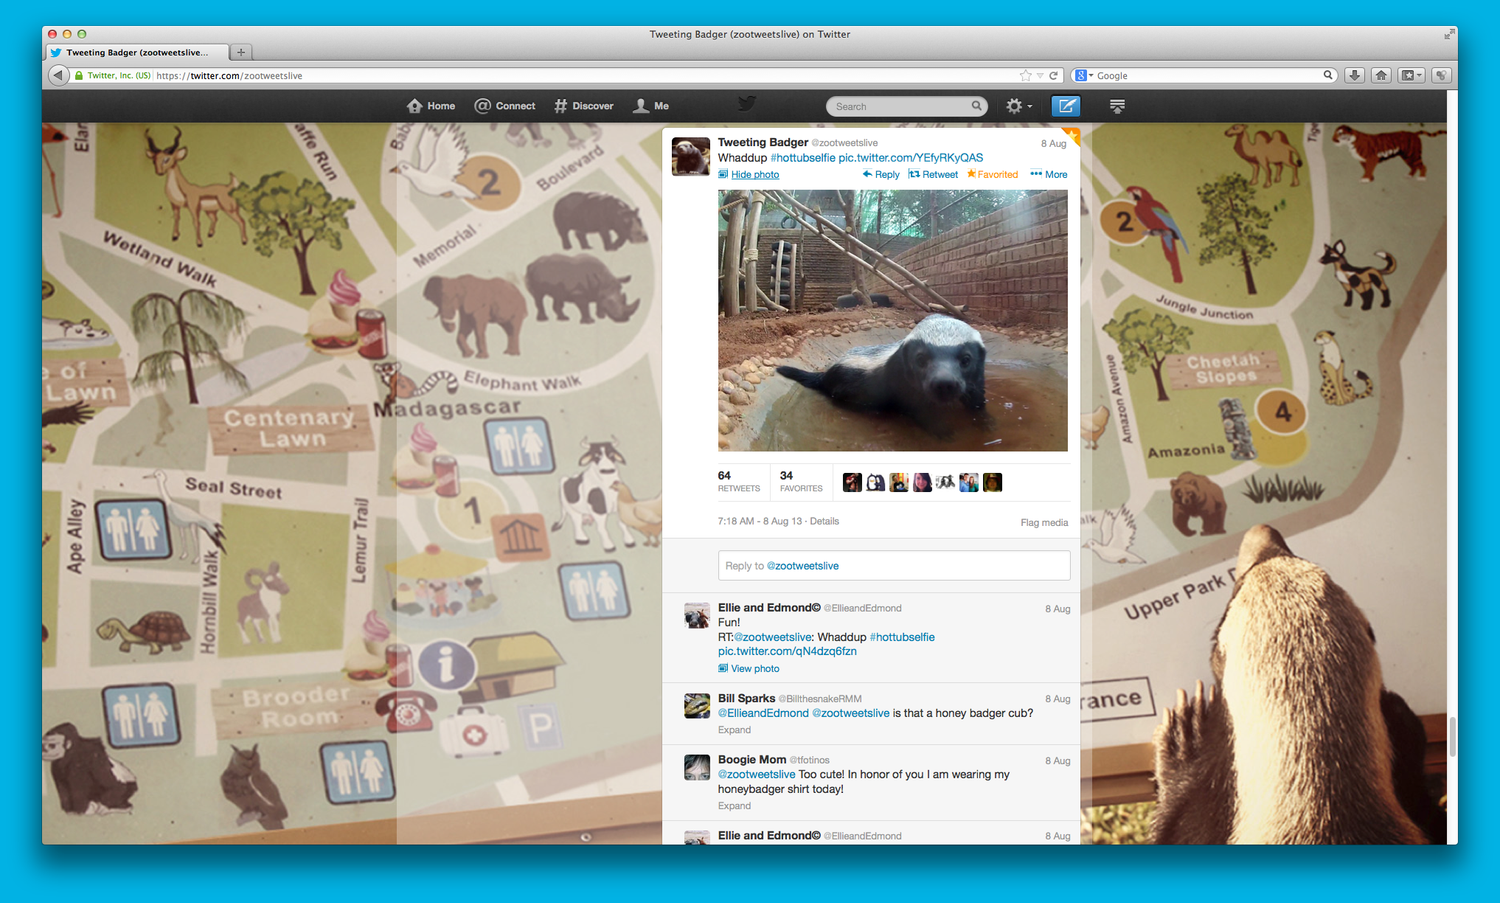Screen dimensions: 1500x903
Task: Click the 8 Aug date on the main tweet
Action: tap(1053, 144)
